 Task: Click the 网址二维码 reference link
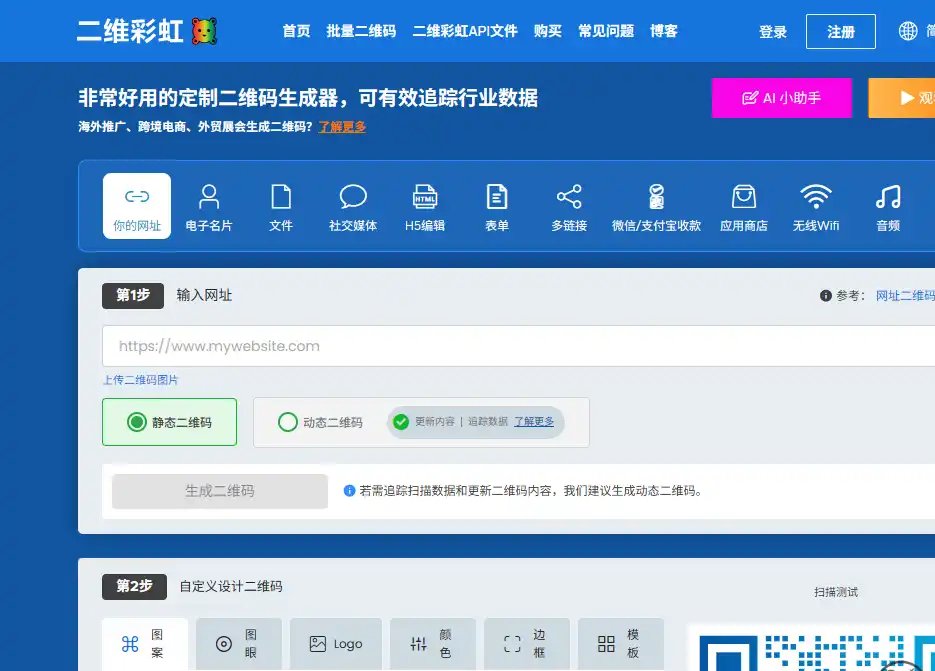coord(905,296)
